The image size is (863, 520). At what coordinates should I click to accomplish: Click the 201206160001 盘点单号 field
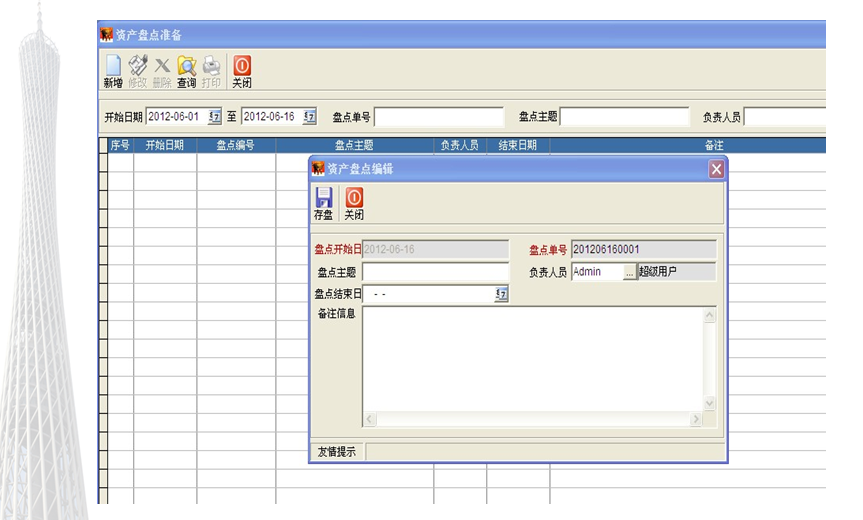pos(644,249)
